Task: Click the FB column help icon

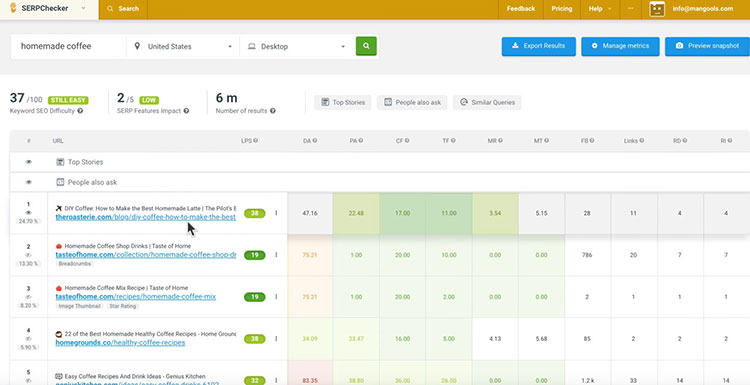Action: [x=592, y=141]
